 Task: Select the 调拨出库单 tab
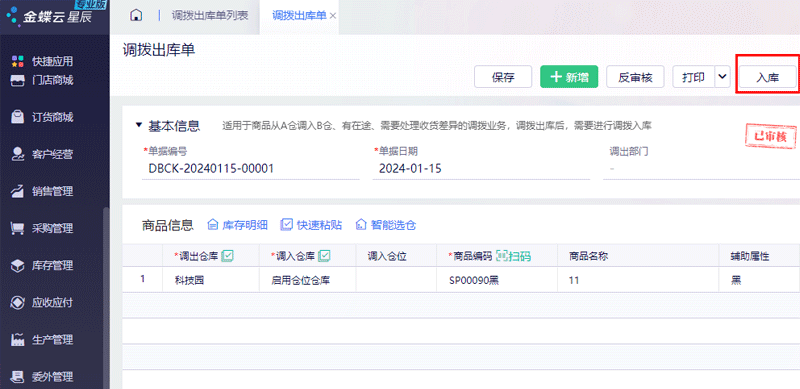coord(299,15)
